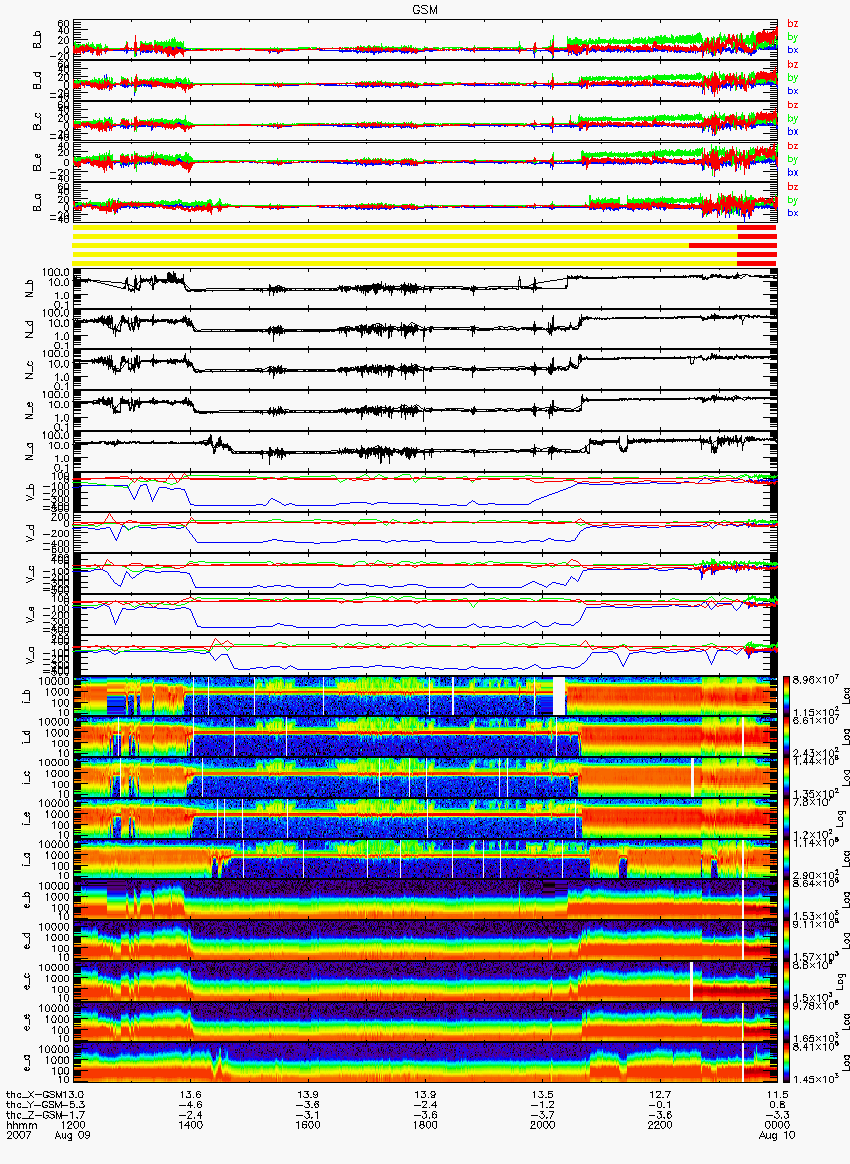Select the N_d density axis label

pyautogui.click(x=30, y=329)
